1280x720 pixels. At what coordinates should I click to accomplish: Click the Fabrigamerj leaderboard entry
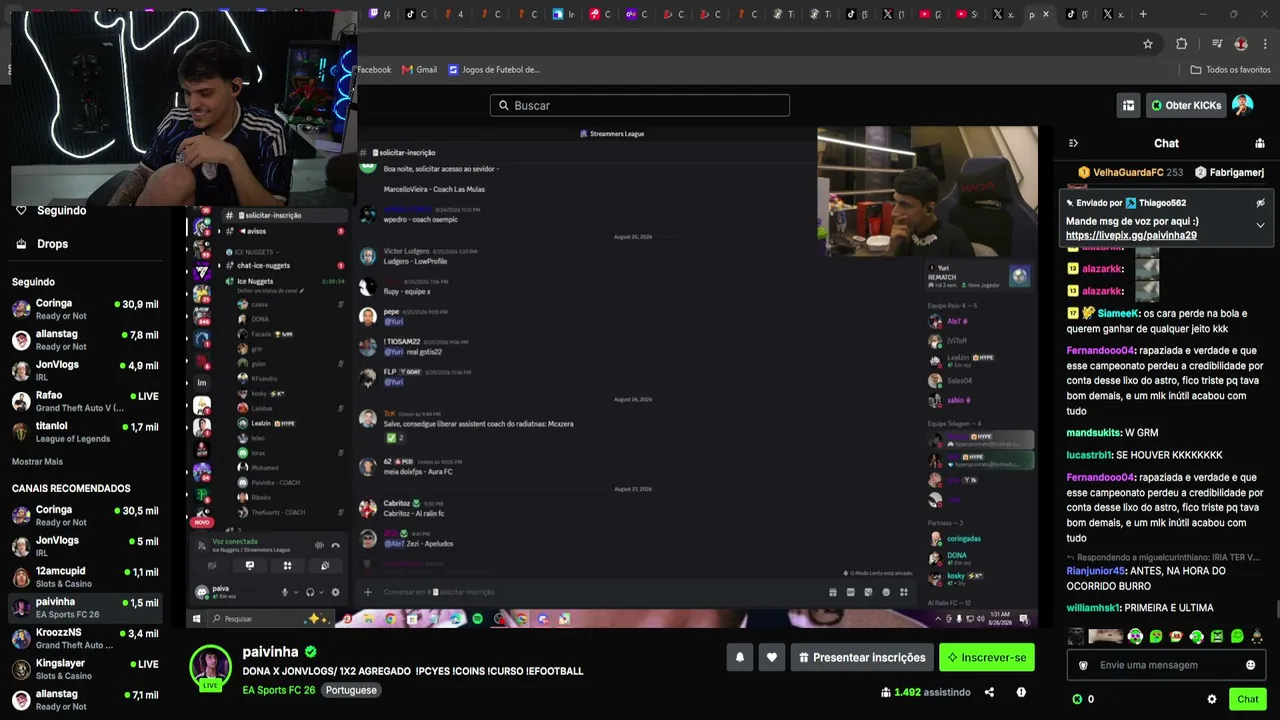pyautogui.click(x=1229, y=173)
